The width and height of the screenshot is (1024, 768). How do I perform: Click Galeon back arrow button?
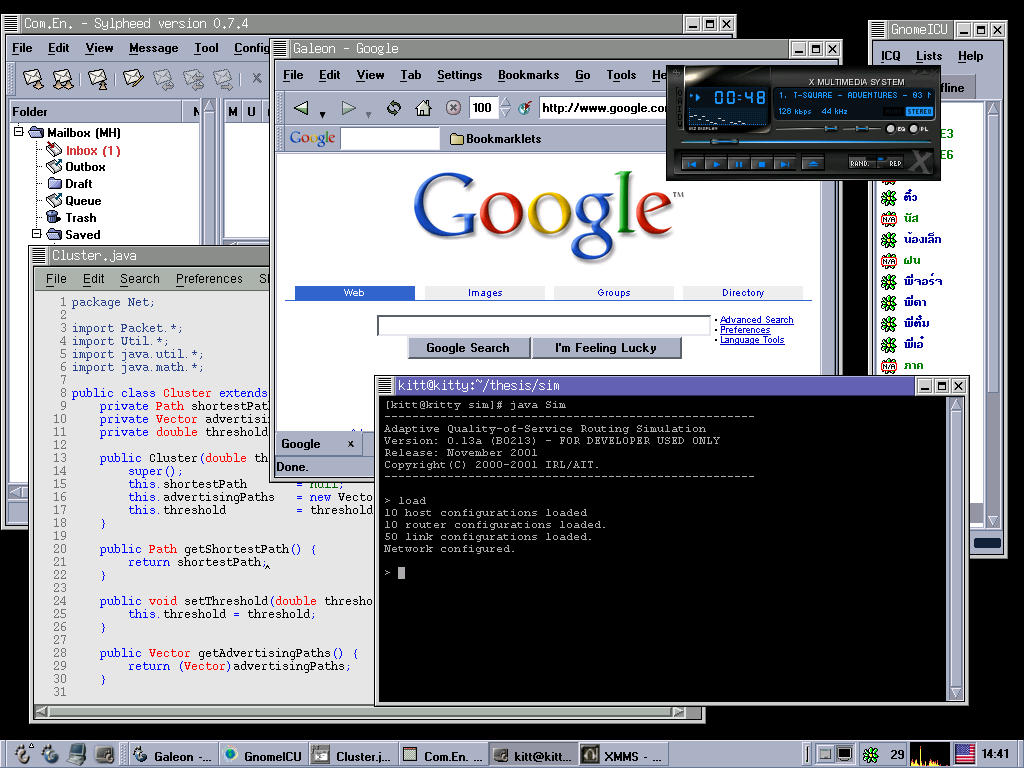click(x=302, y=108)
